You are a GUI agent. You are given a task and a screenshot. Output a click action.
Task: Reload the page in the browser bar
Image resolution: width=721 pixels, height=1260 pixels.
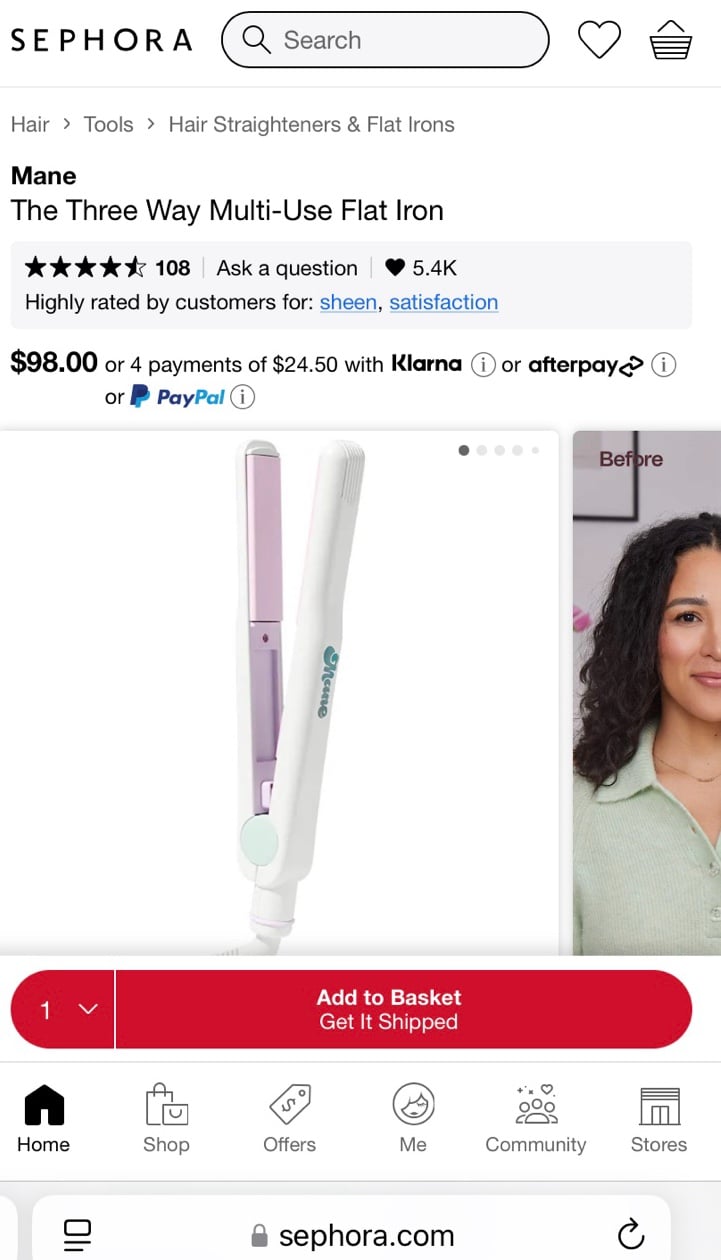(631, 1234)
